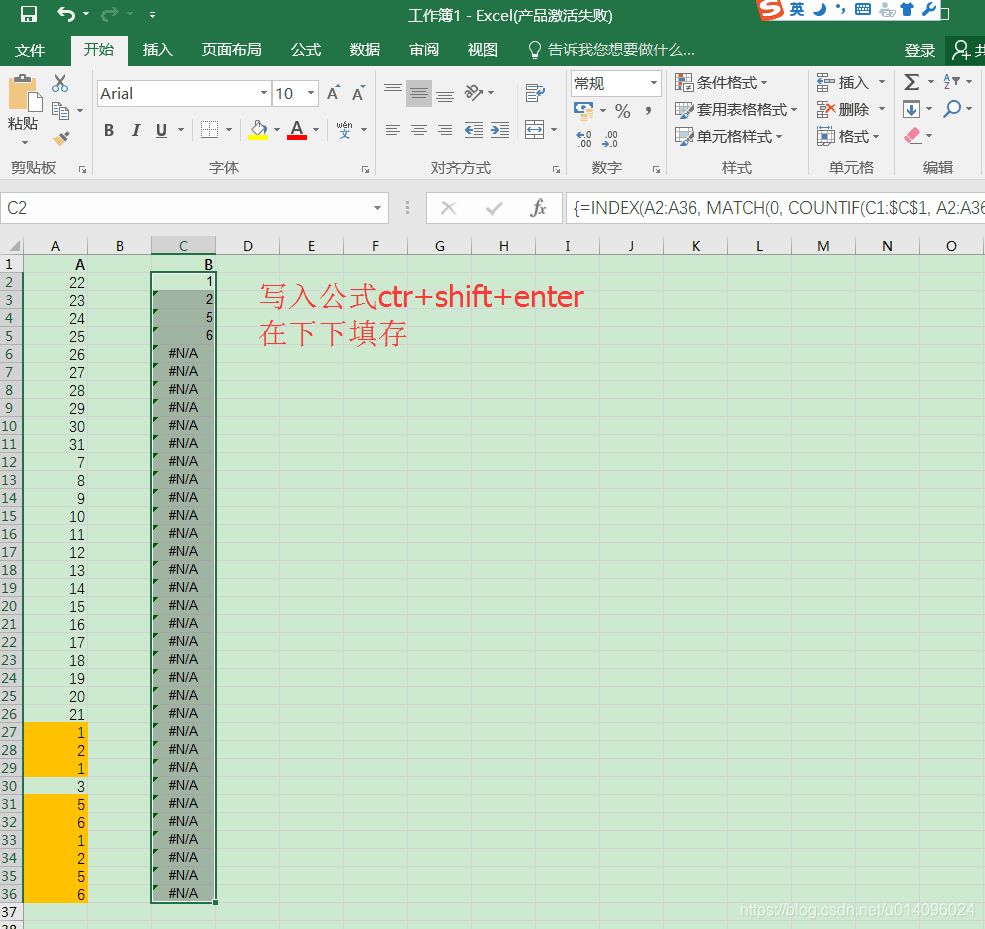Switch to 公式 Formulas tab
The height and width of the screenshot is (929, 985).
coord(306,50)
